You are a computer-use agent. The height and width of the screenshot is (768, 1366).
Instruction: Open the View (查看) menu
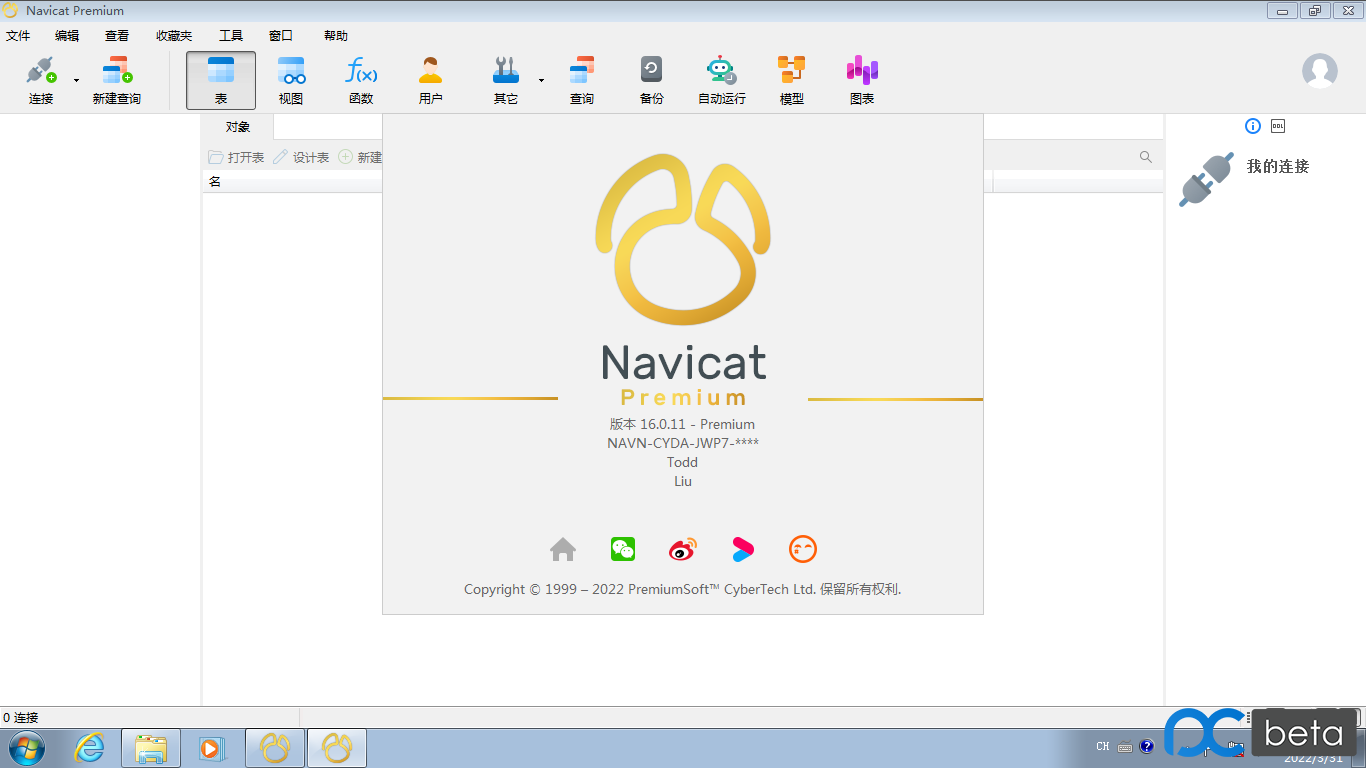[117, 35]
